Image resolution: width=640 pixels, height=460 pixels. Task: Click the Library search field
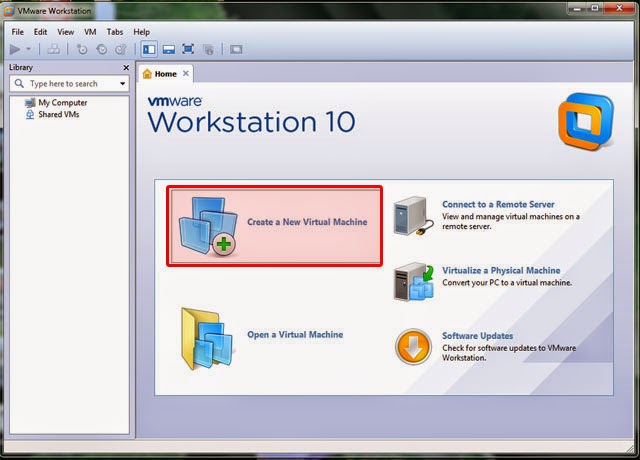69,84
